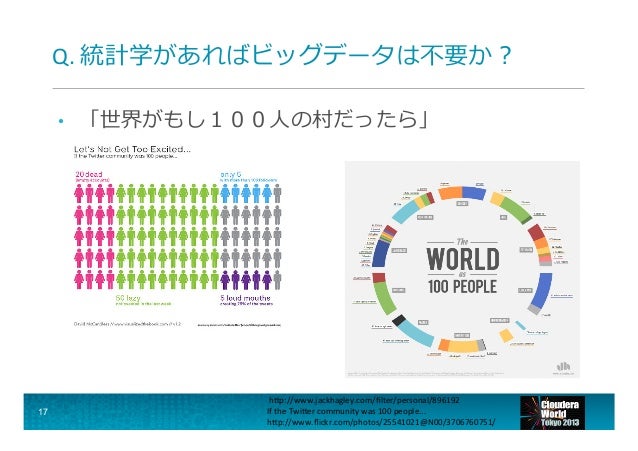Click the '20 dead' pink label

coord(89,175)
